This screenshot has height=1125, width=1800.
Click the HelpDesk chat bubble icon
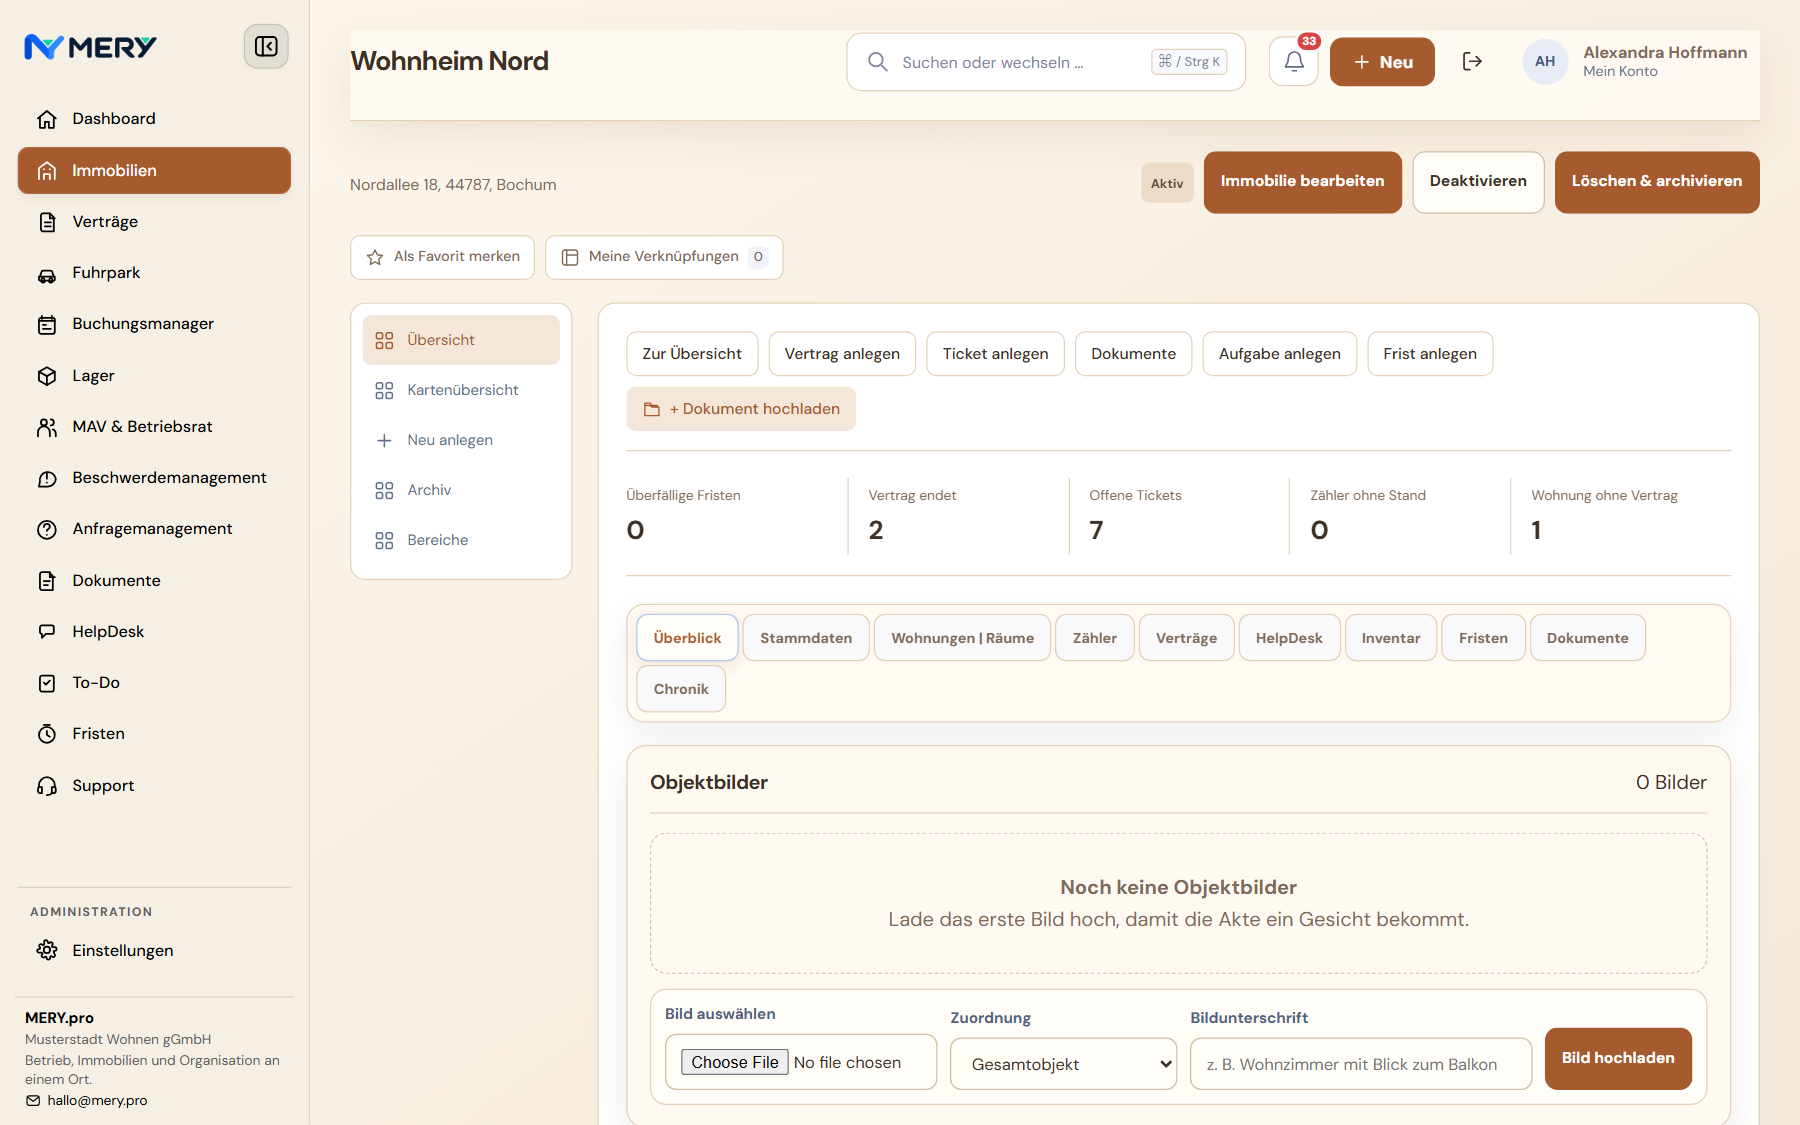pyautogui.click(x=47, y=632)
